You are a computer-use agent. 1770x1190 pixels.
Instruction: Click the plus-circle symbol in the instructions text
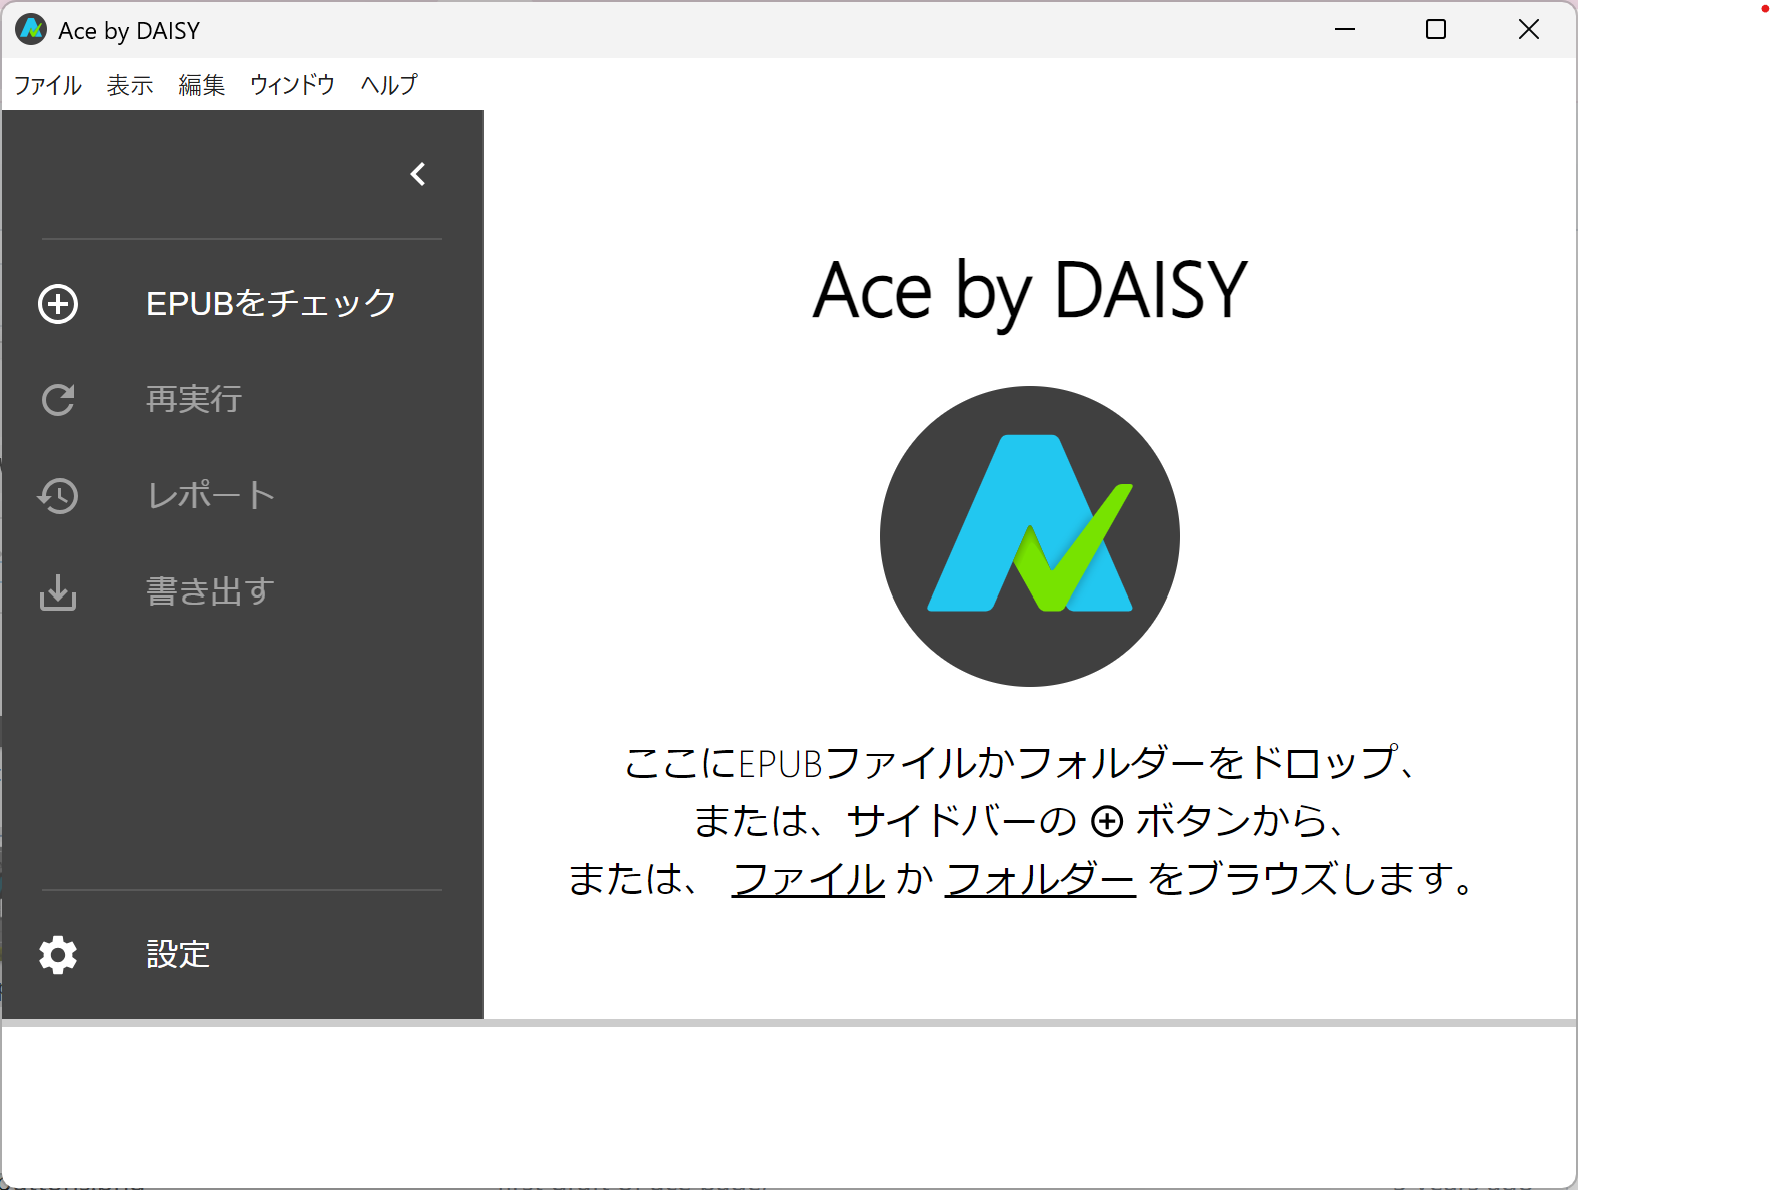(x=1106, y=822)
